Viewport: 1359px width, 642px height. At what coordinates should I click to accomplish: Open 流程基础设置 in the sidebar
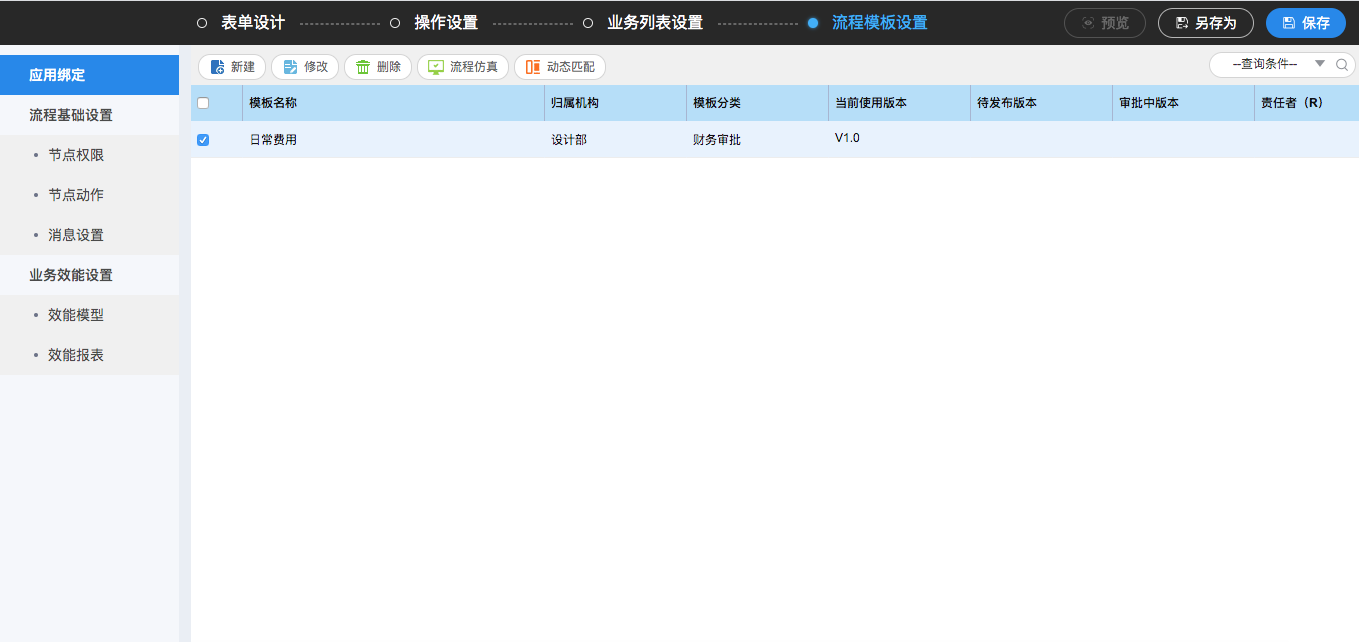pos(89,115)
